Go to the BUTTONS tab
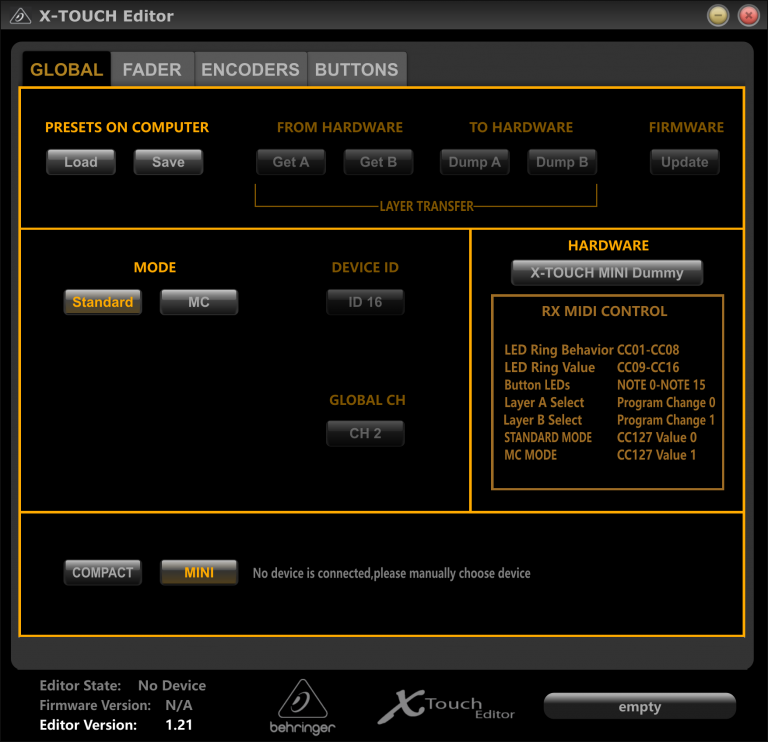768x742 pixels. 356,70
